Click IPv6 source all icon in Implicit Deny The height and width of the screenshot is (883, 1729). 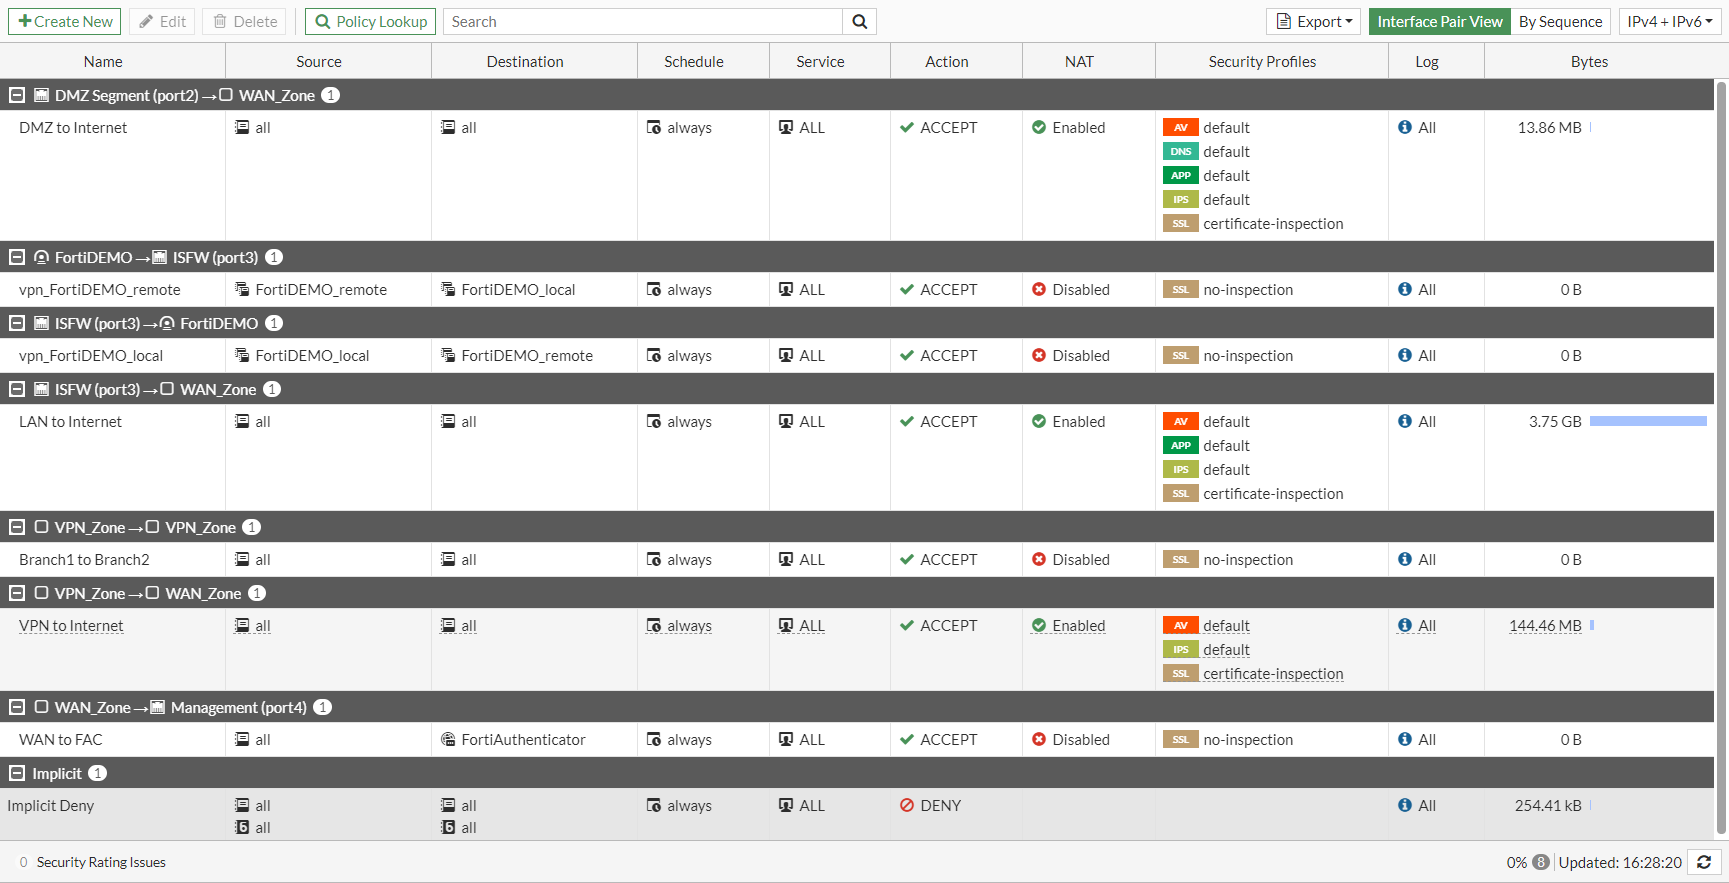click(x=242, y=828)
